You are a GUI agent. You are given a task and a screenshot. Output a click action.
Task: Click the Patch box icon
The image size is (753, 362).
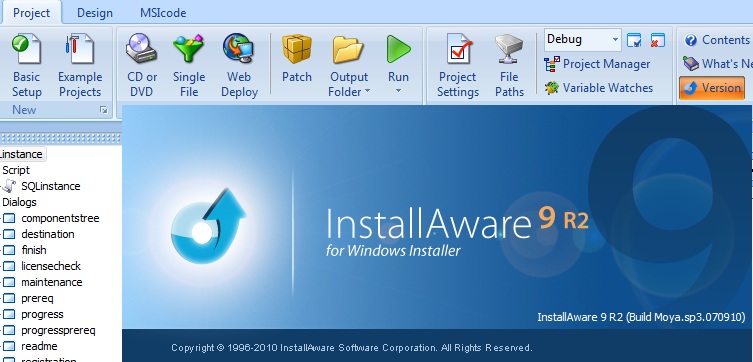[297, 49]
